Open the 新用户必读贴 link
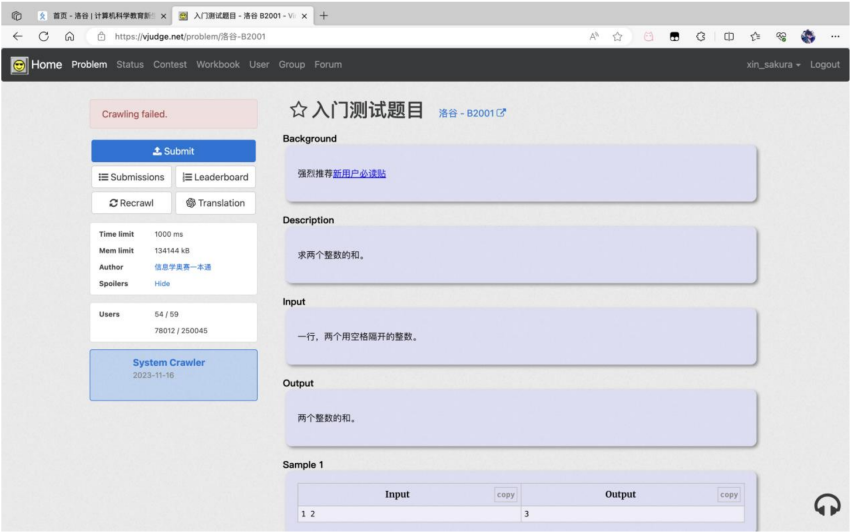Viewport: 850px width, 532px height. click(359, 174)
